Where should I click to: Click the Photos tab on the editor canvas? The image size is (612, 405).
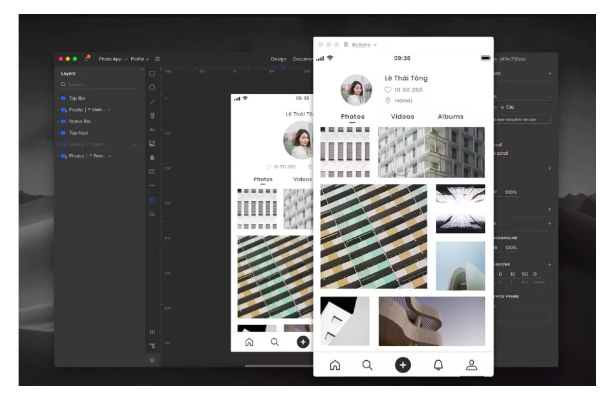263,179
